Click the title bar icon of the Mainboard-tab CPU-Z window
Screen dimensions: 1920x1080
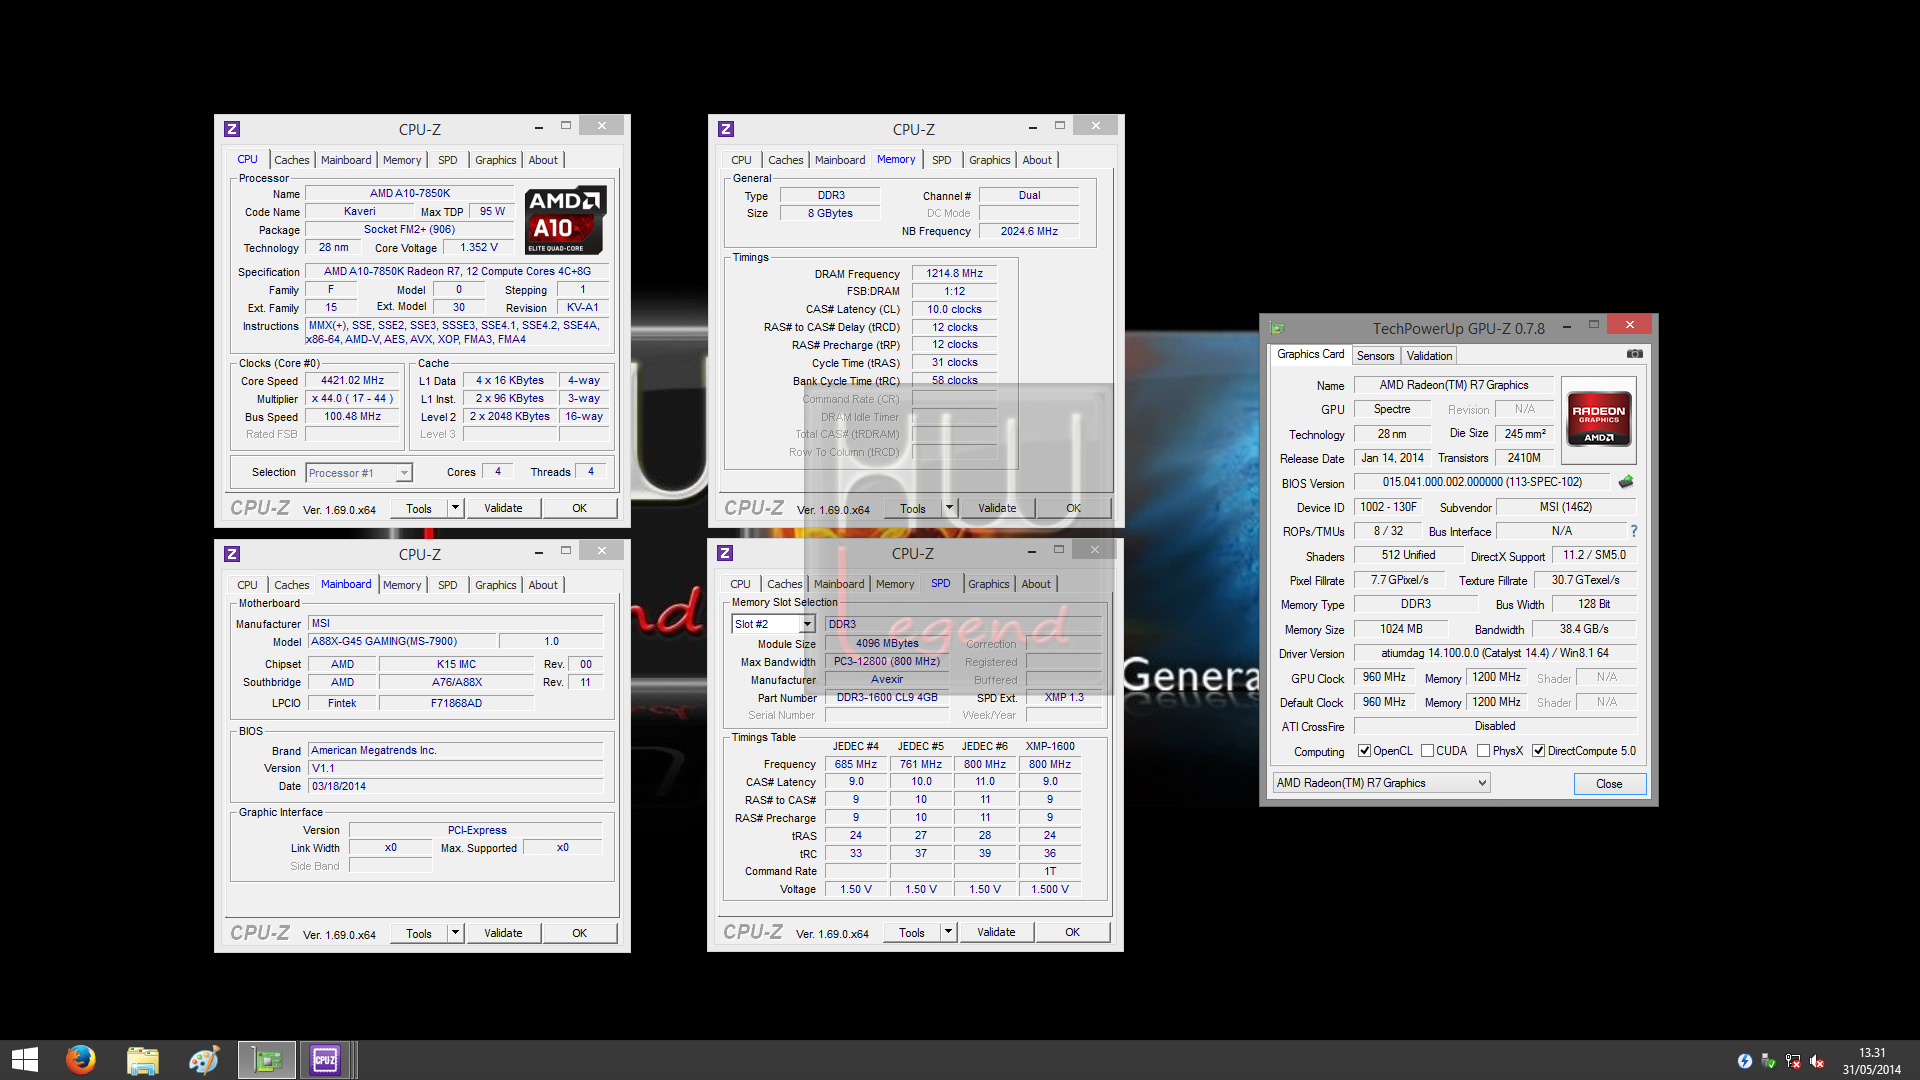pos(232,554)
